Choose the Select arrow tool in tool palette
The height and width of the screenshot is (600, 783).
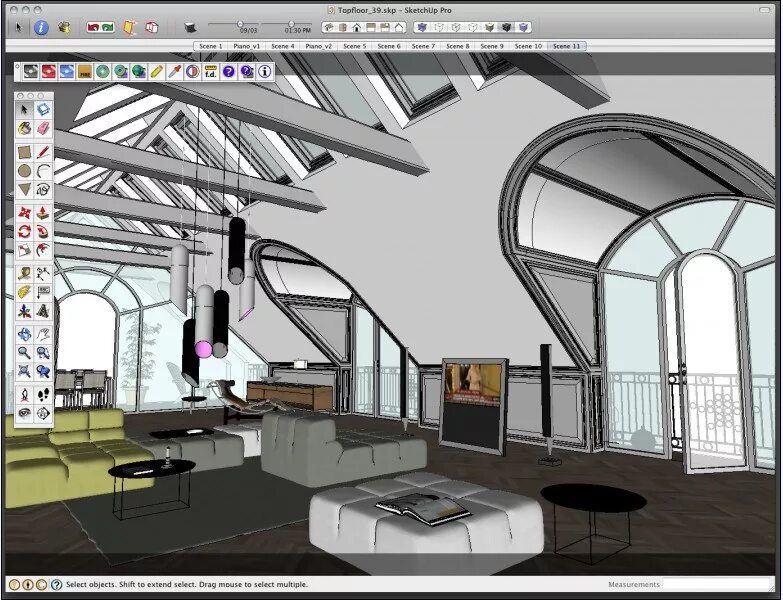point(24,109)
